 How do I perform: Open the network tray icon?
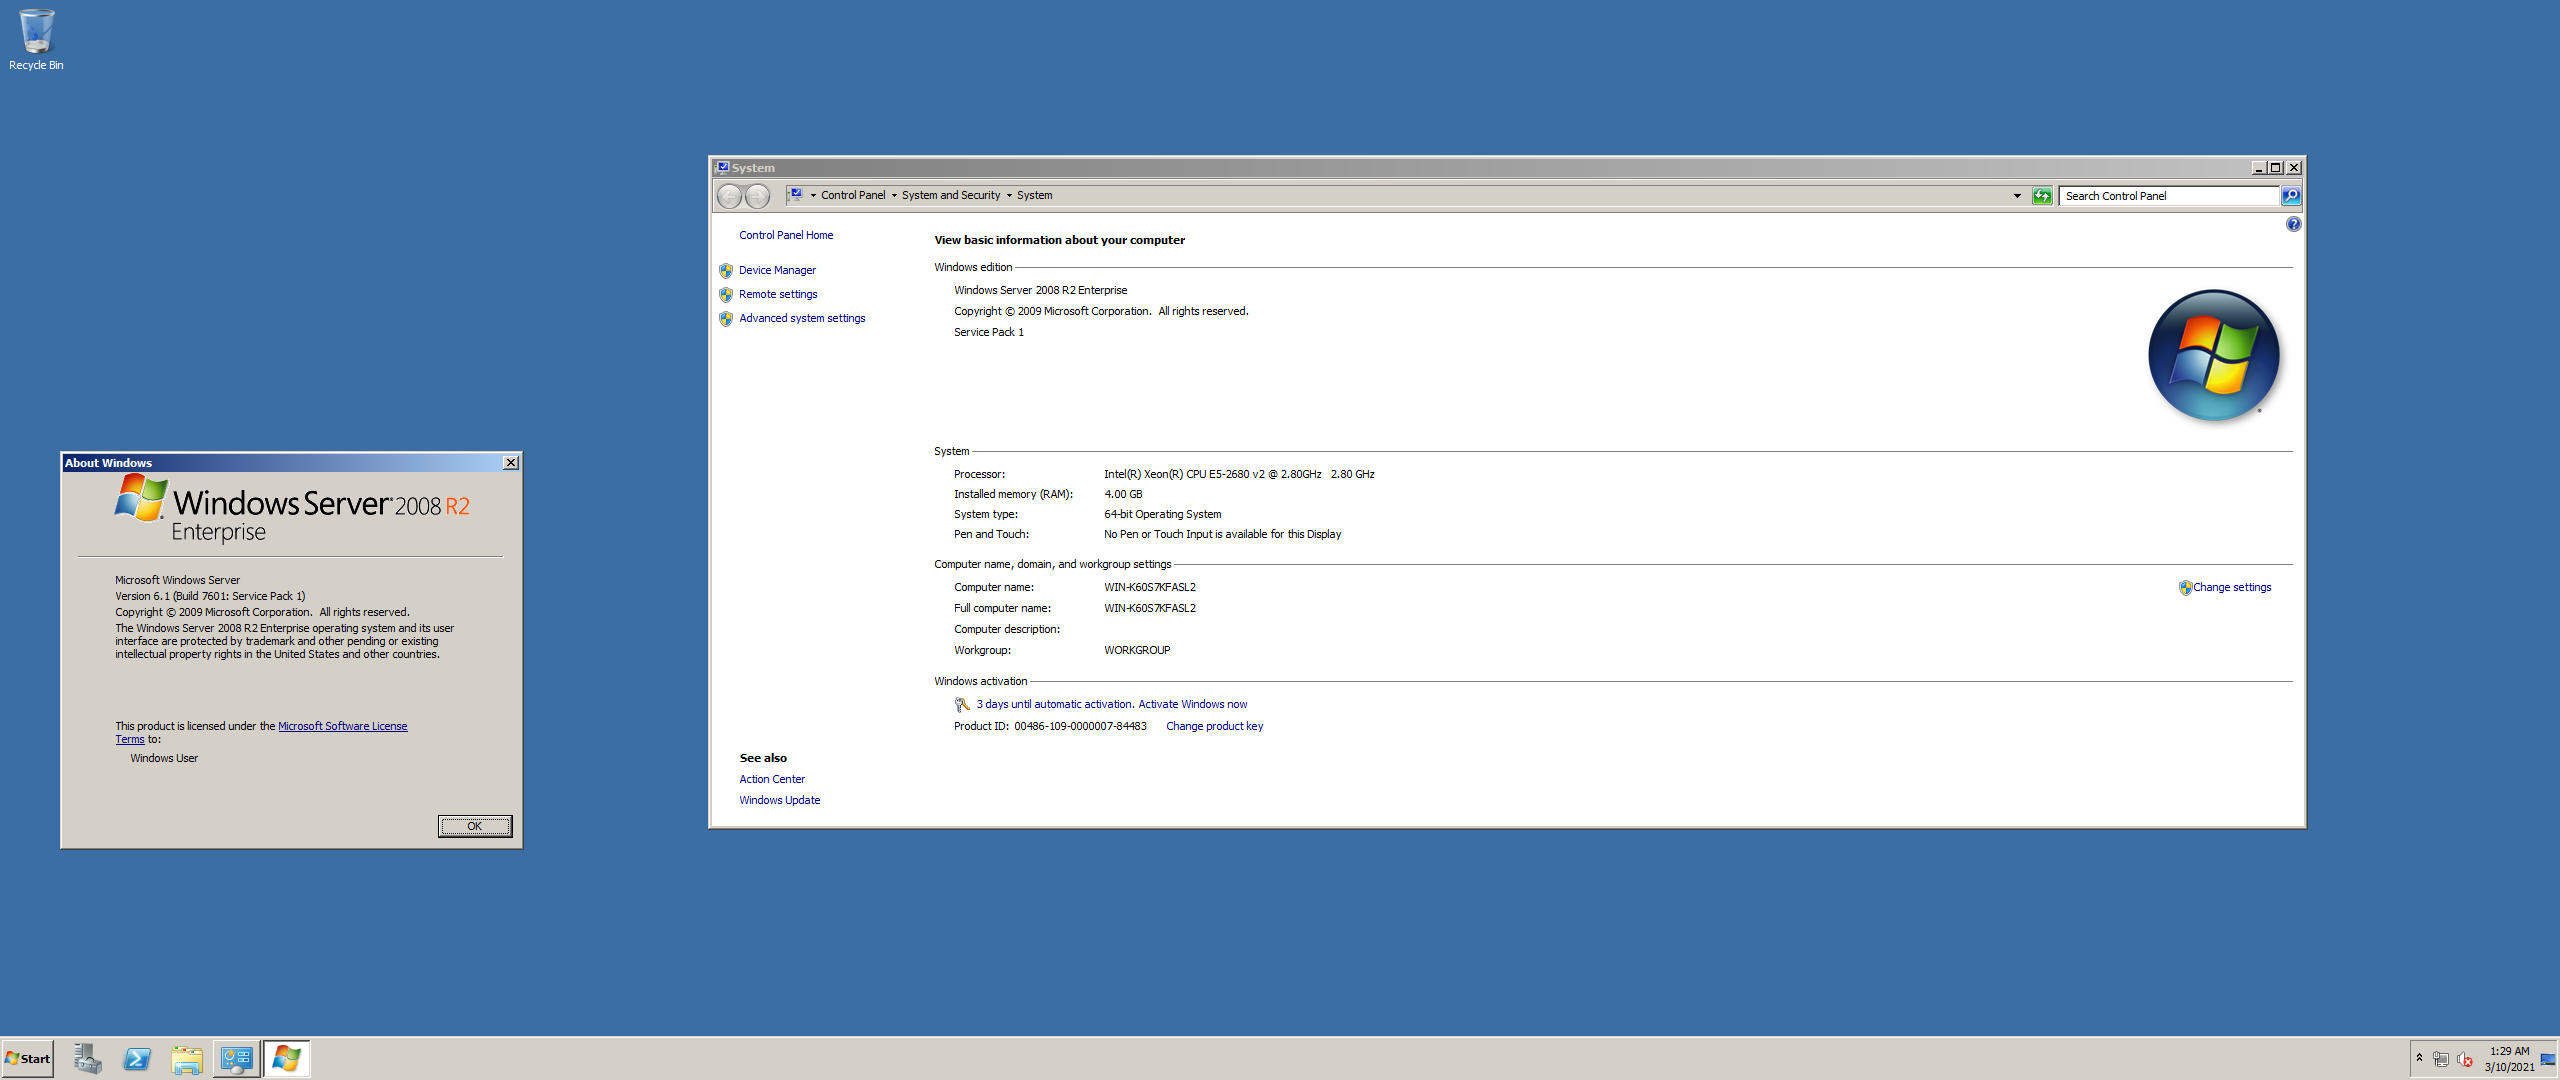point(2441,1059)
